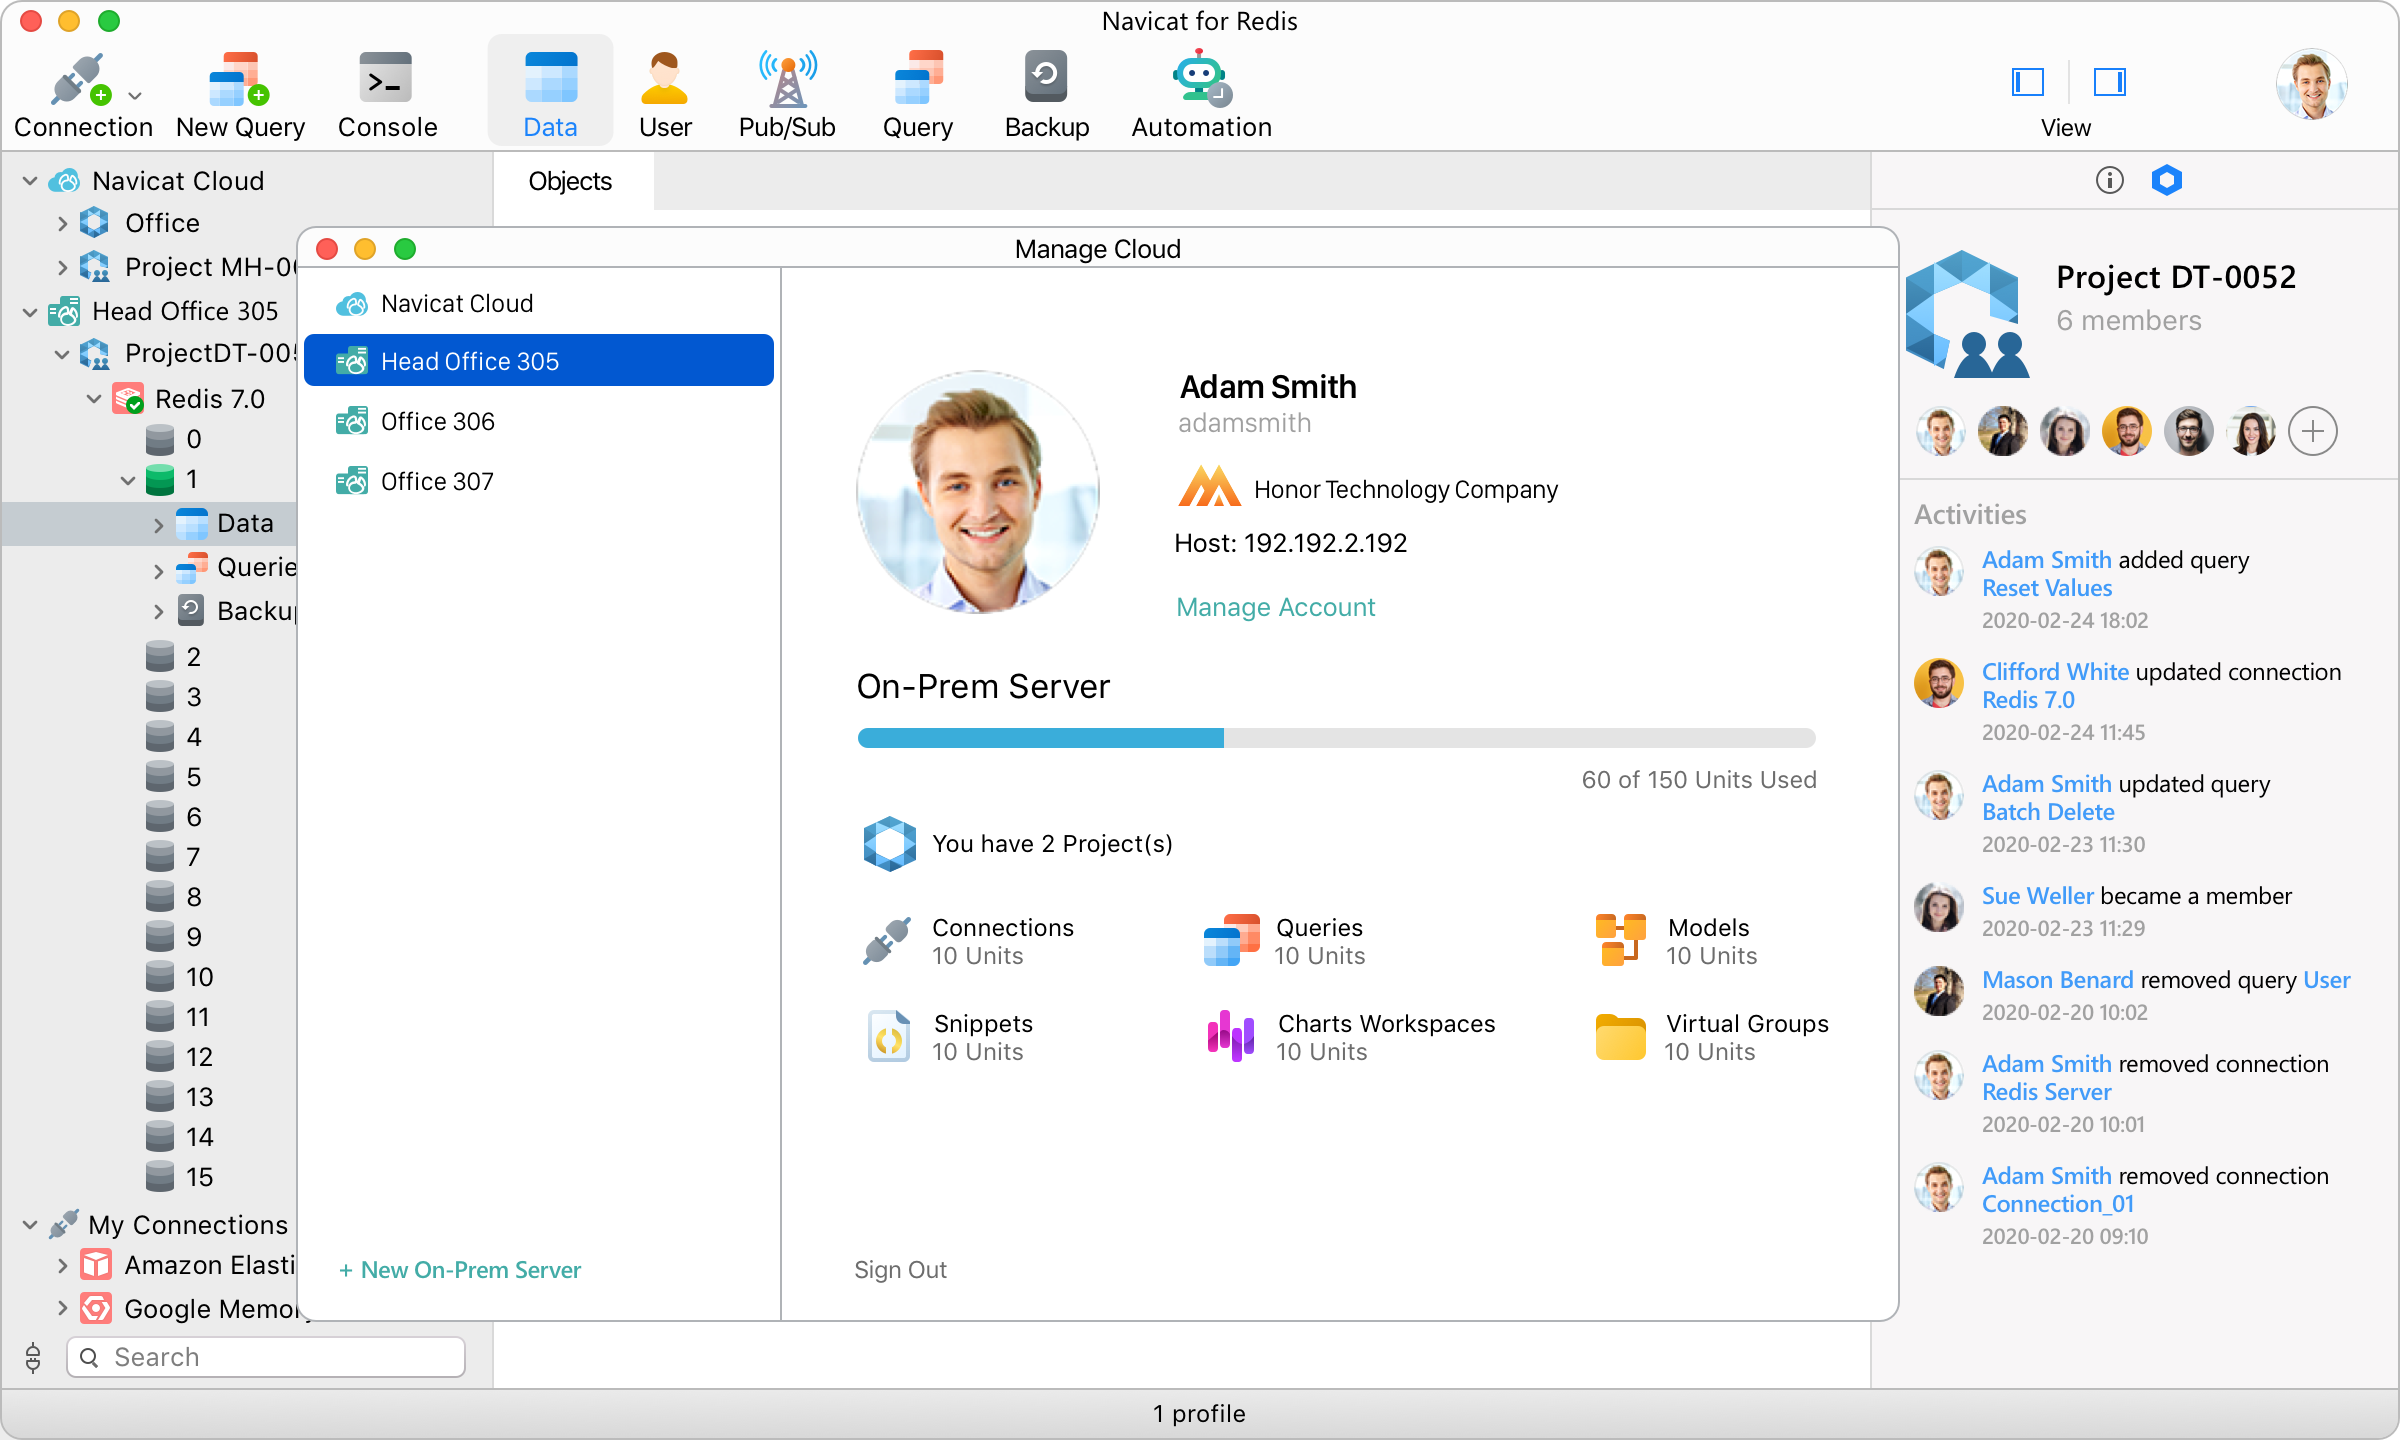Show the general information panel icon
Viewport: 2400px width, 1440px height.
click(x=2109, y=180)
